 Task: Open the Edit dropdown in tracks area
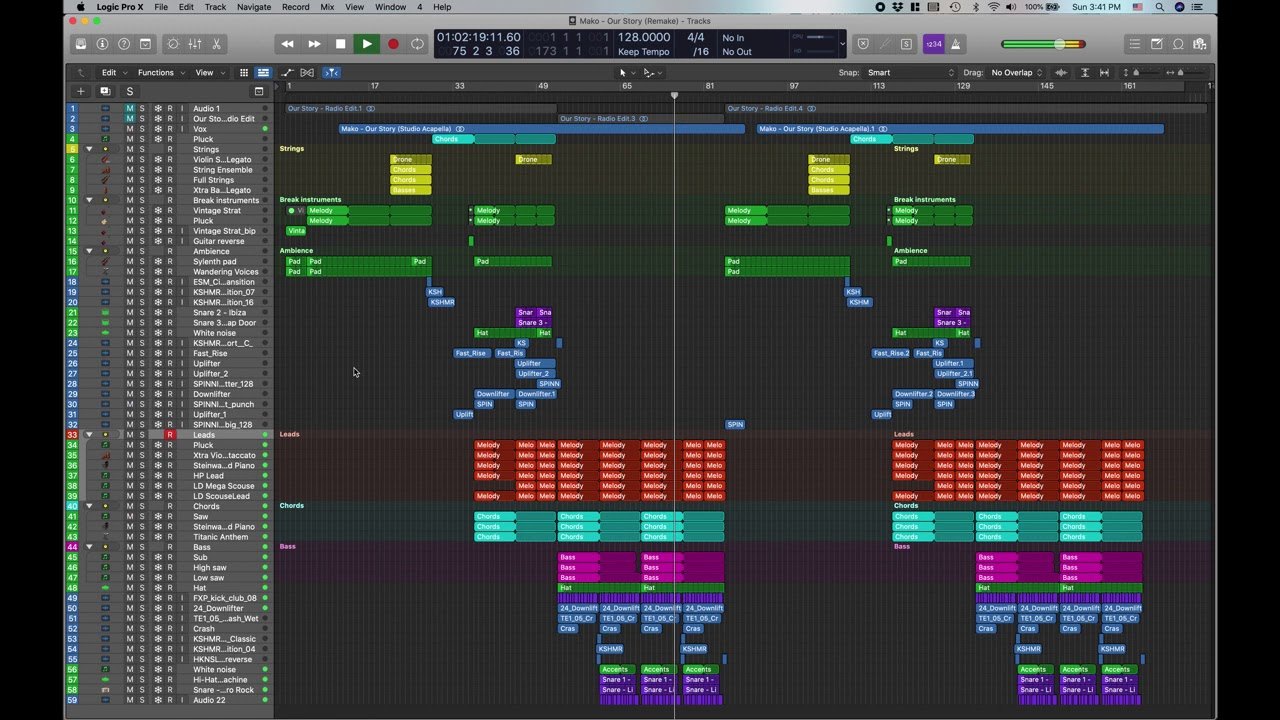[x=113, y=73]
